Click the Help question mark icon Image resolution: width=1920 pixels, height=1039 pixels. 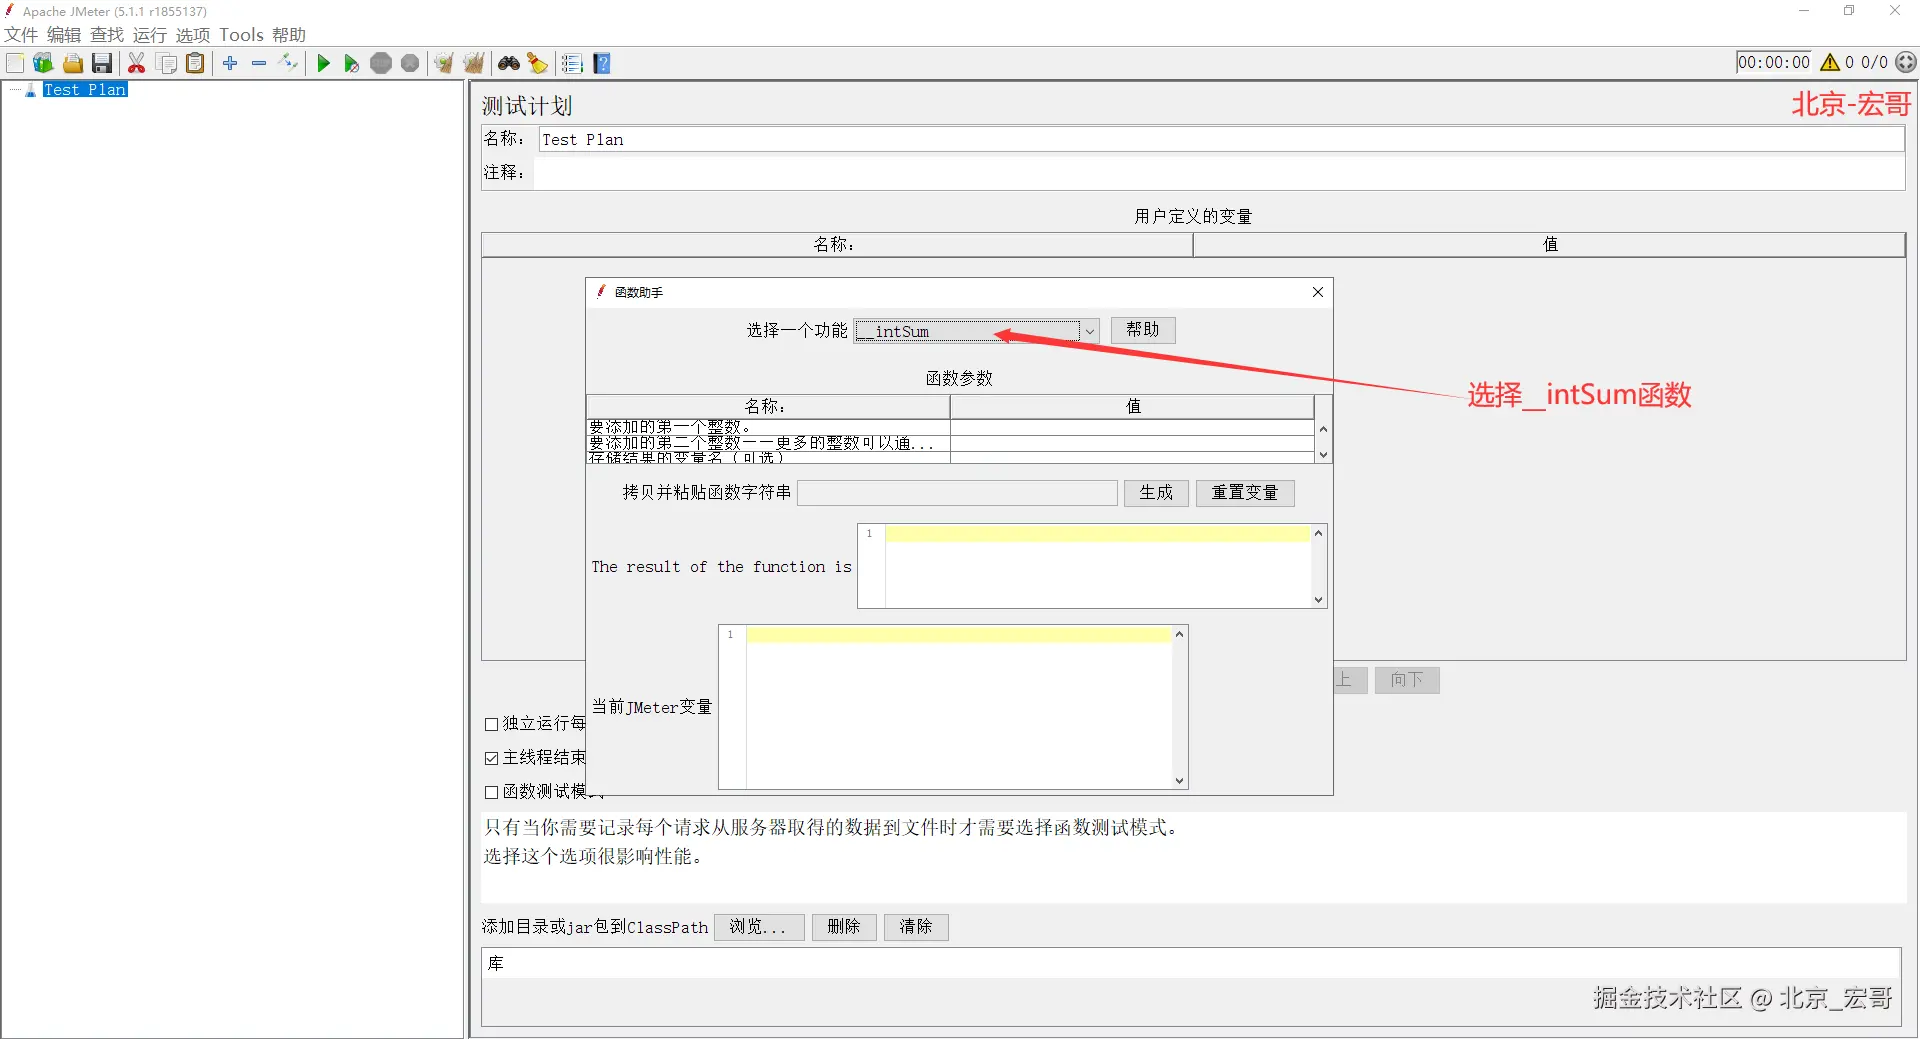pyautogui.click(x=602, y=63)
